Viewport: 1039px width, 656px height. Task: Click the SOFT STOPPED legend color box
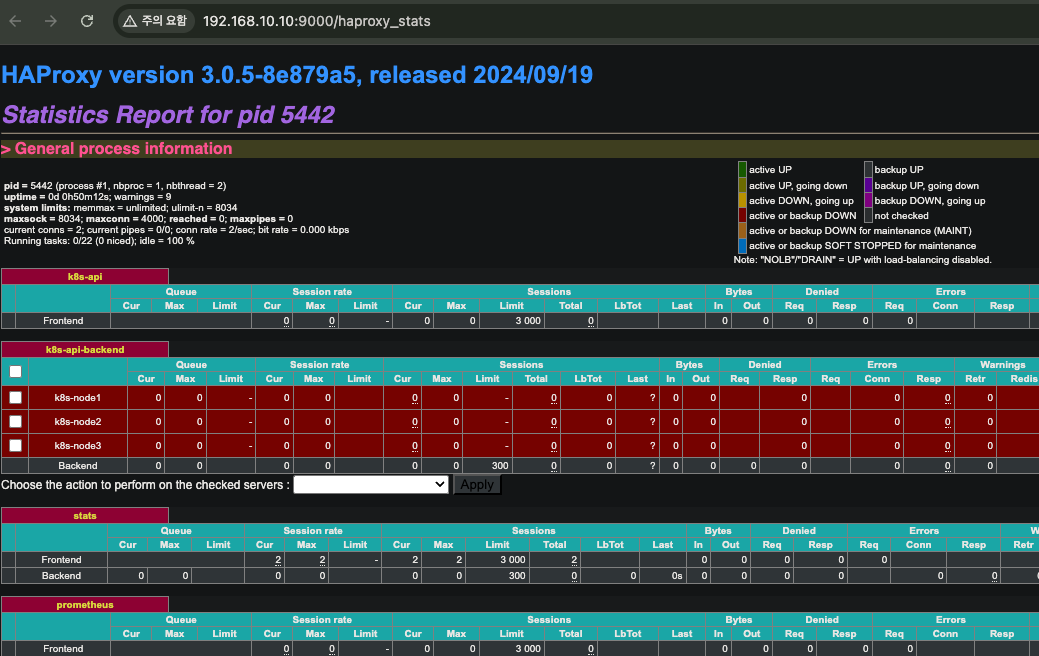[x=742, y=245]
